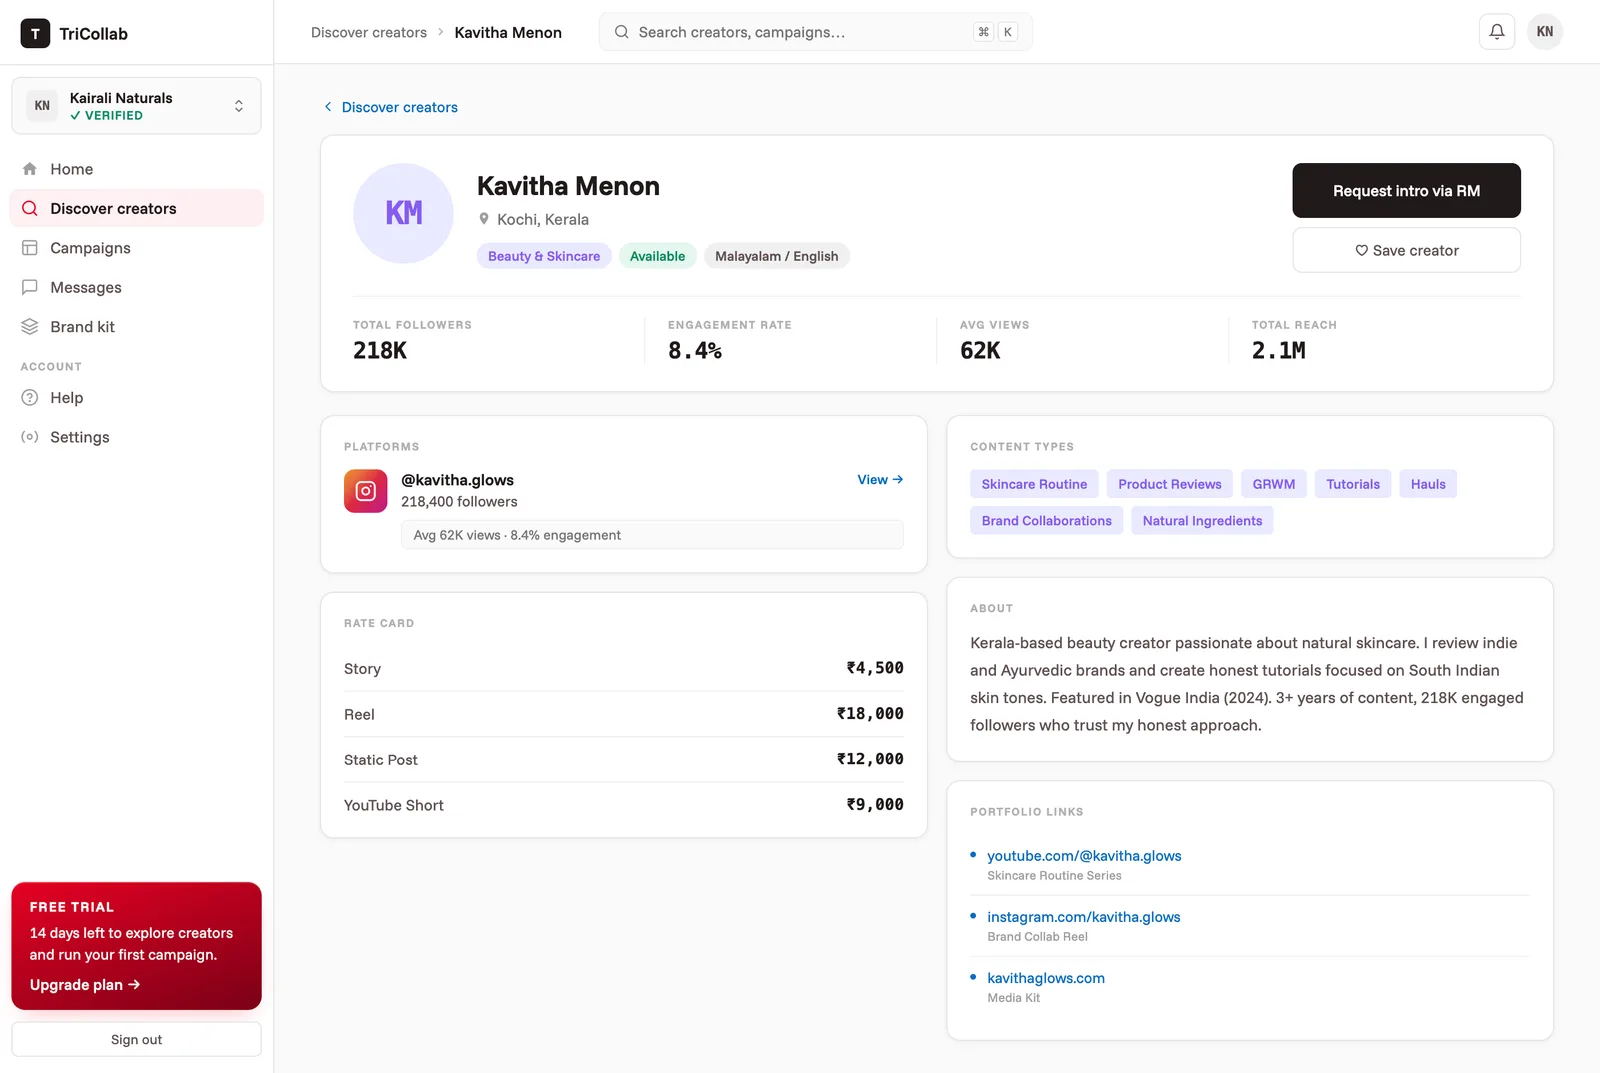Click the Malayalam / English language tag
1600x1073 pixels.
coord(776,256)
